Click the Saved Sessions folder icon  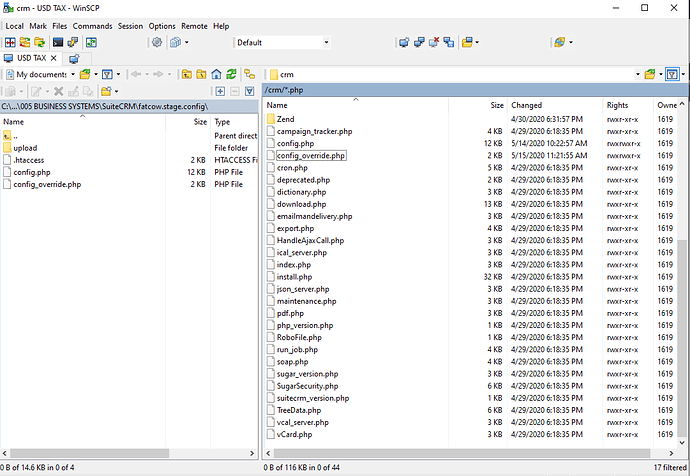click(x=467, y=42)
